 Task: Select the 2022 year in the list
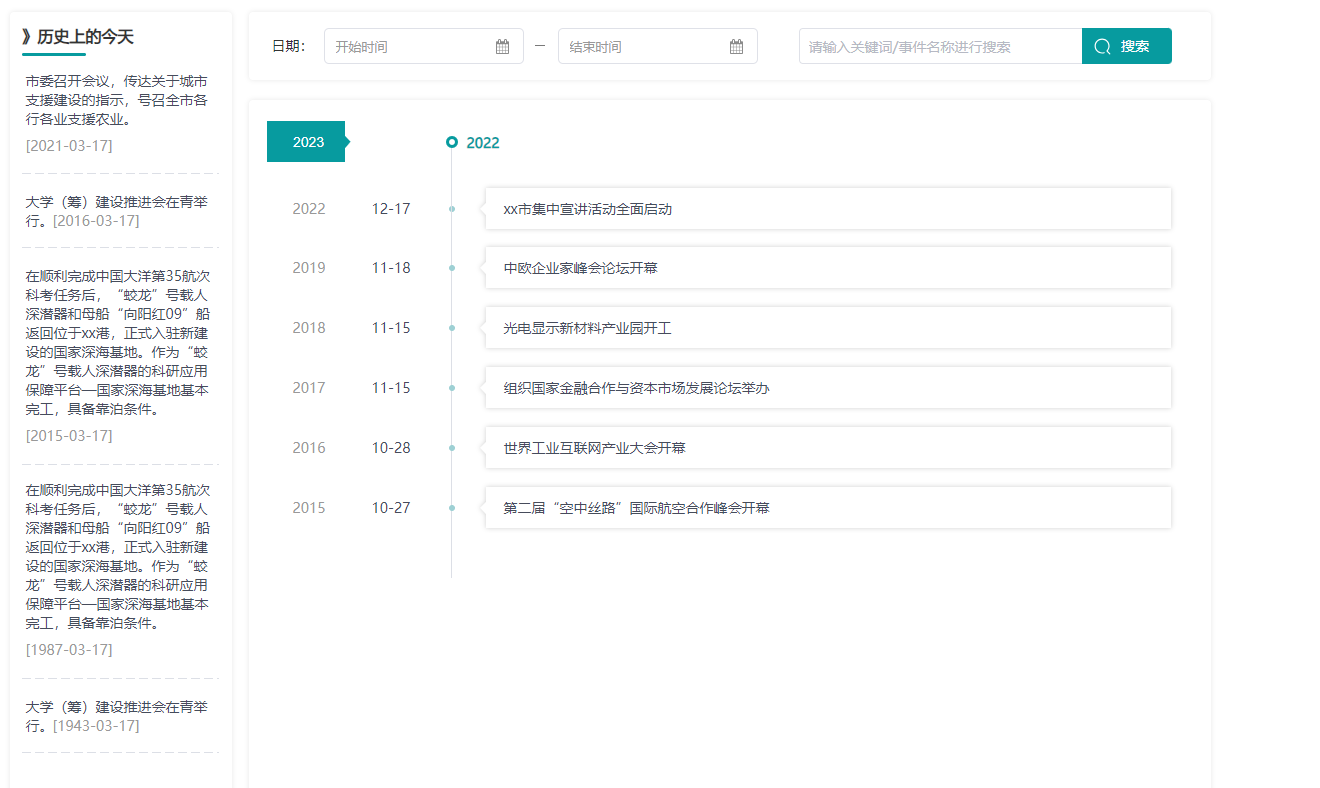309,209
